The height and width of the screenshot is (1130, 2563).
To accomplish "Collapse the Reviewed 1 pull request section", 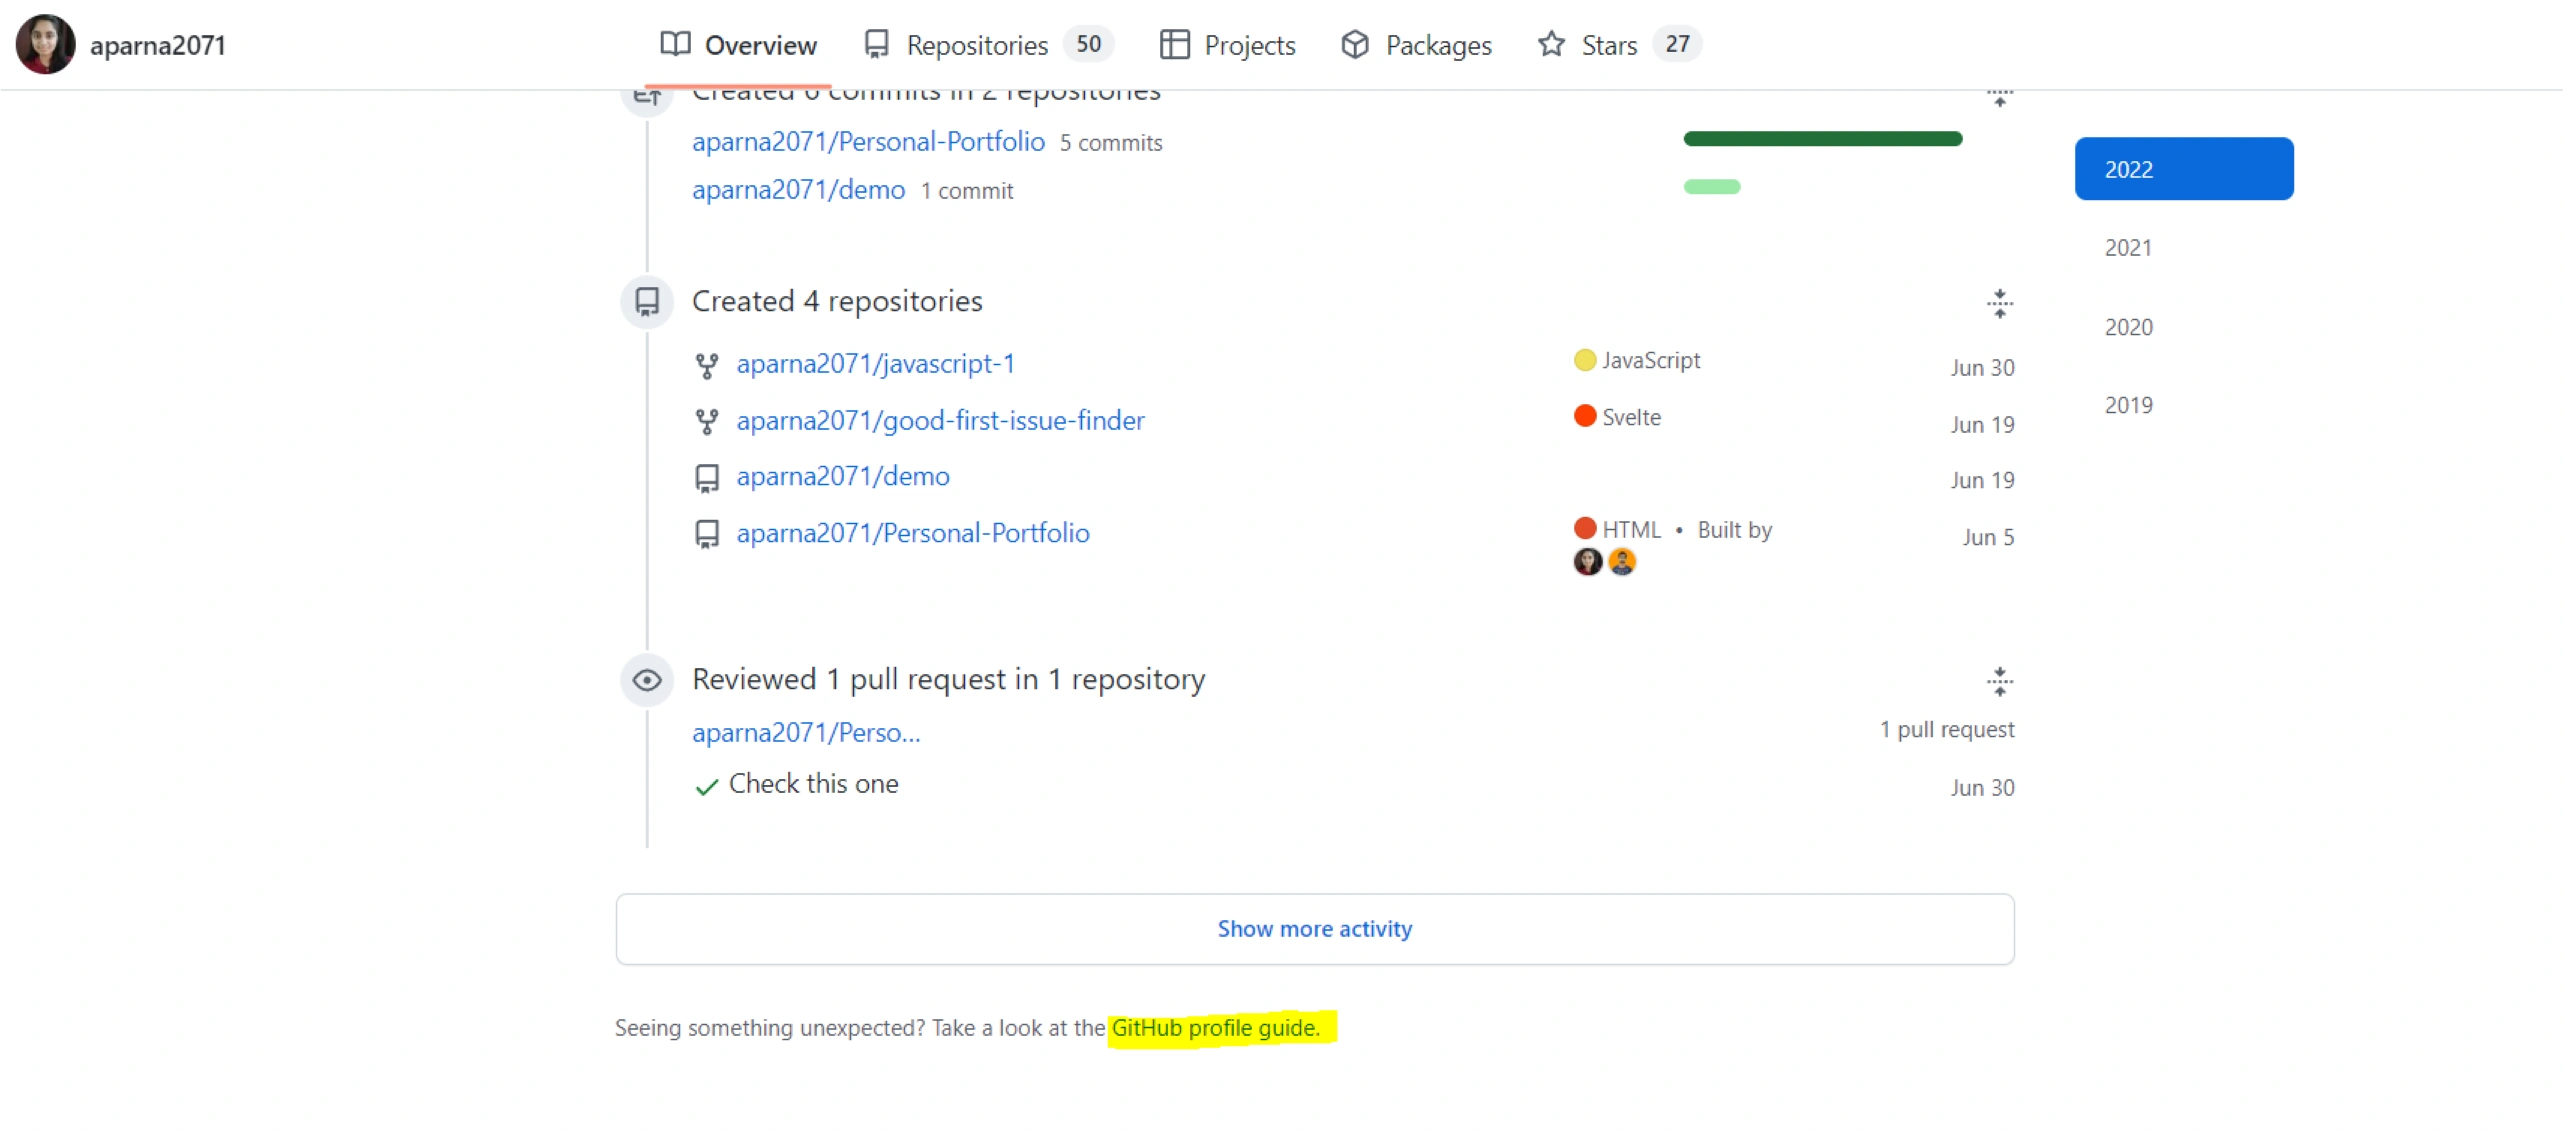I will [1999, 682].
